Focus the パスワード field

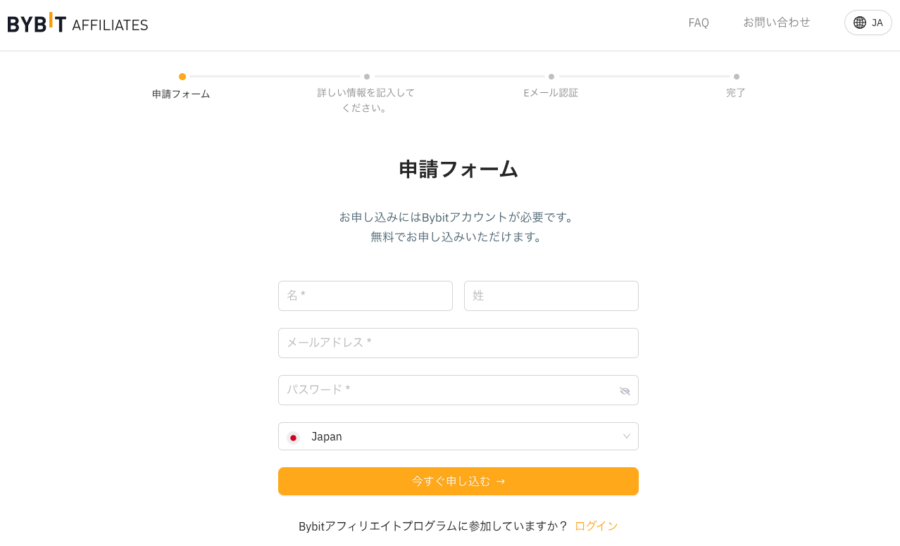coord(458,390)
